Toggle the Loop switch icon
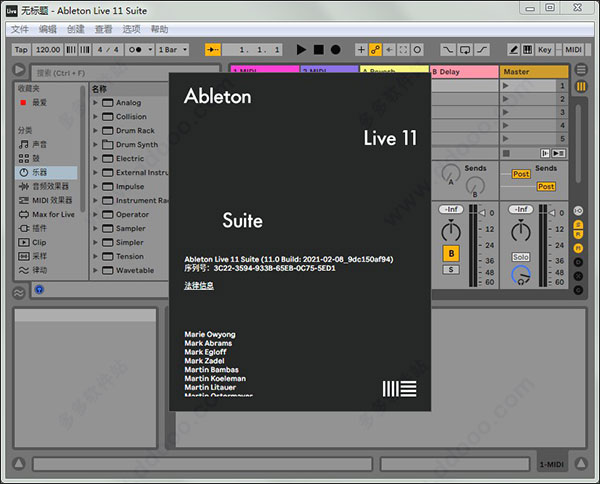 tap(465, 50)
